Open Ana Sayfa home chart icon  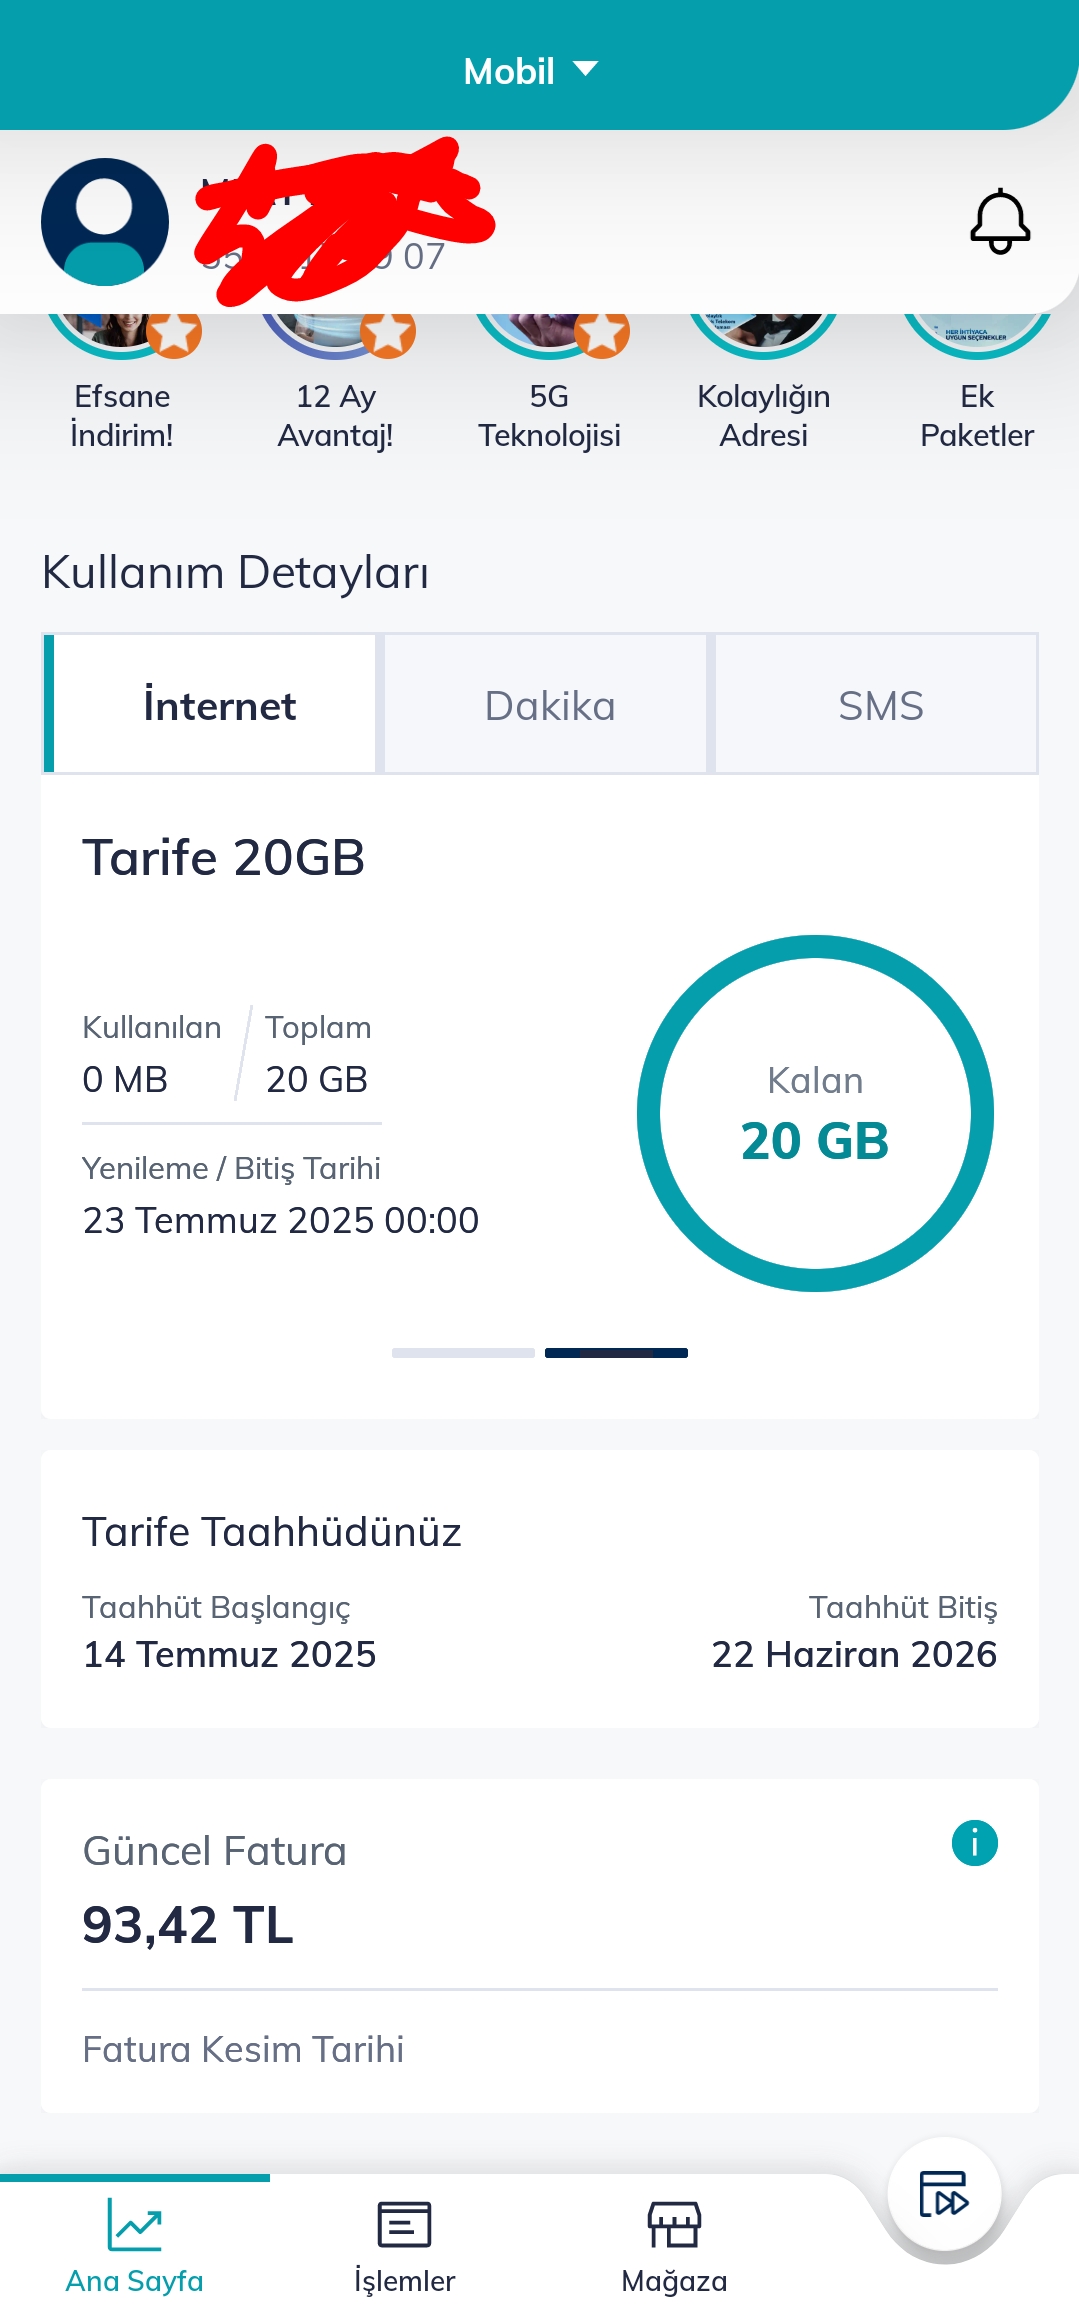[134, 2226]
